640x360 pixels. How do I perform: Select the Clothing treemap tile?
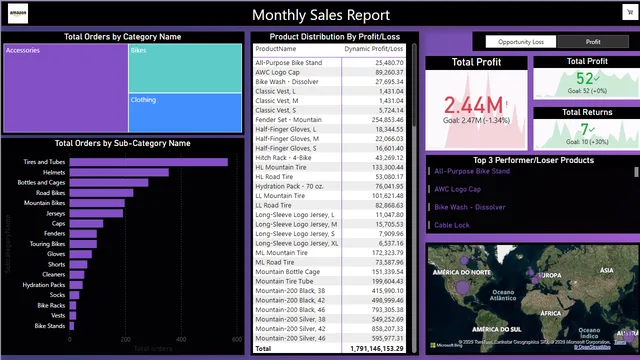(185, 113)
